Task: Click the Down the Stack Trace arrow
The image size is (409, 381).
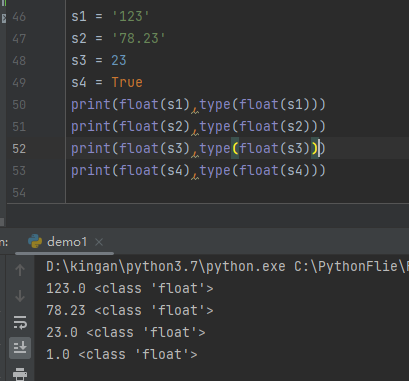Action: 20,296
